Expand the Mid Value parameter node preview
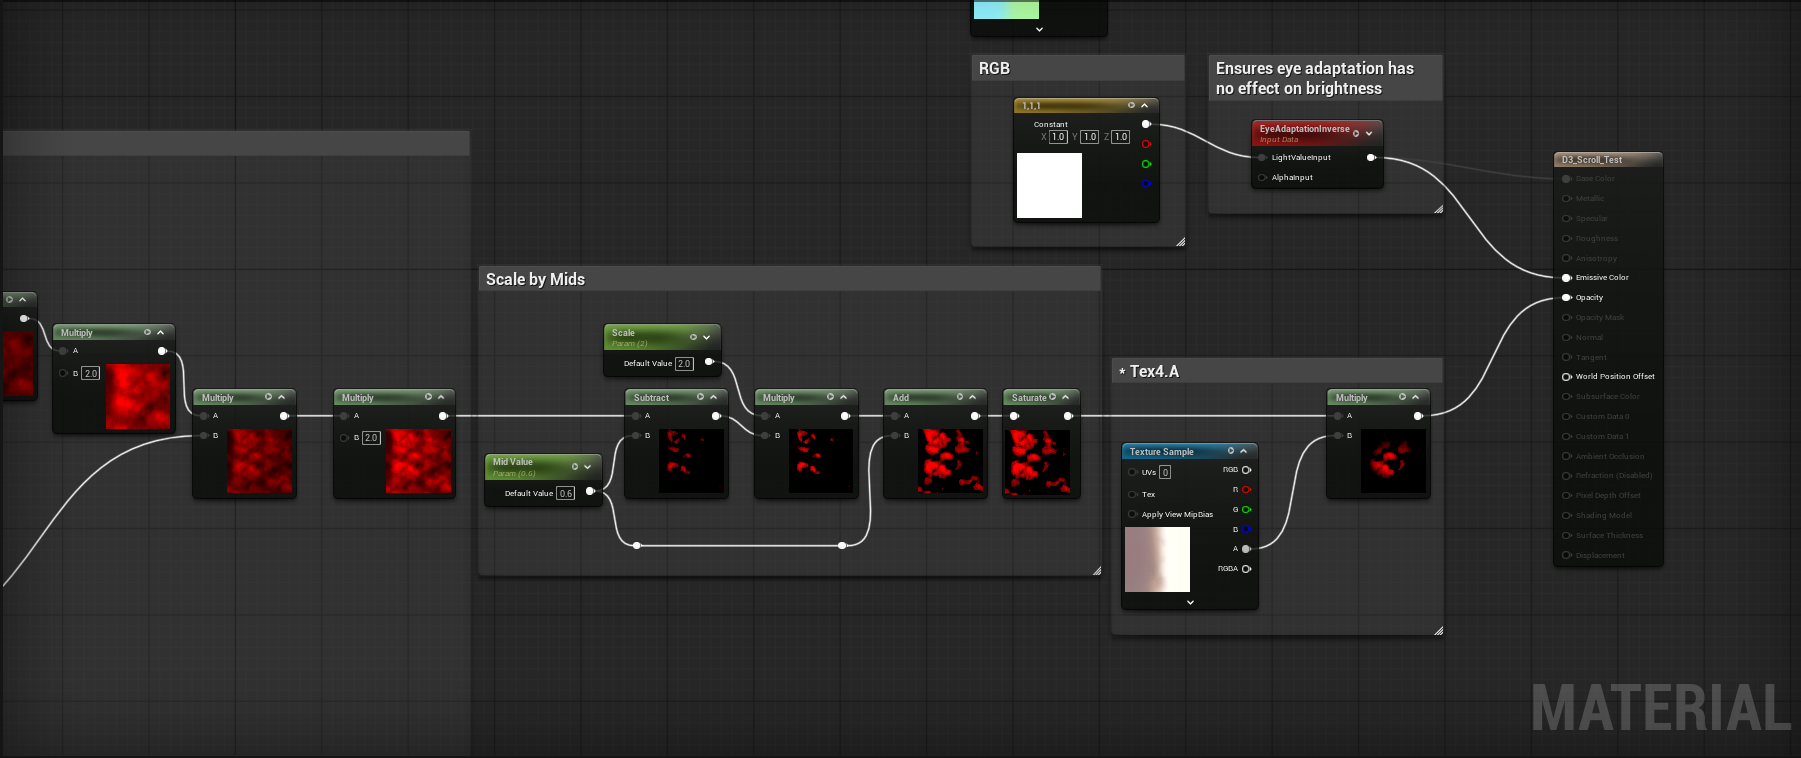1801x758 pixels. tap(588, 466)
